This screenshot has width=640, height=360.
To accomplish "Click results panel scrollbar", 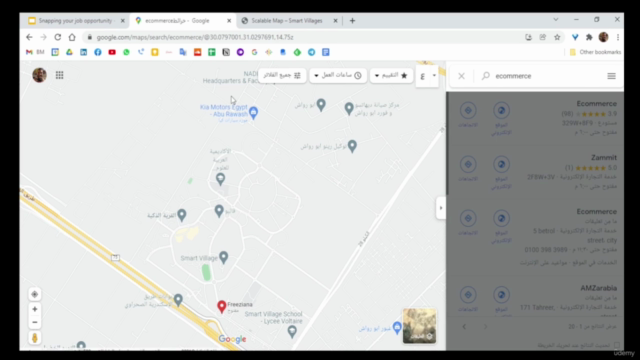I will [447, 143].
